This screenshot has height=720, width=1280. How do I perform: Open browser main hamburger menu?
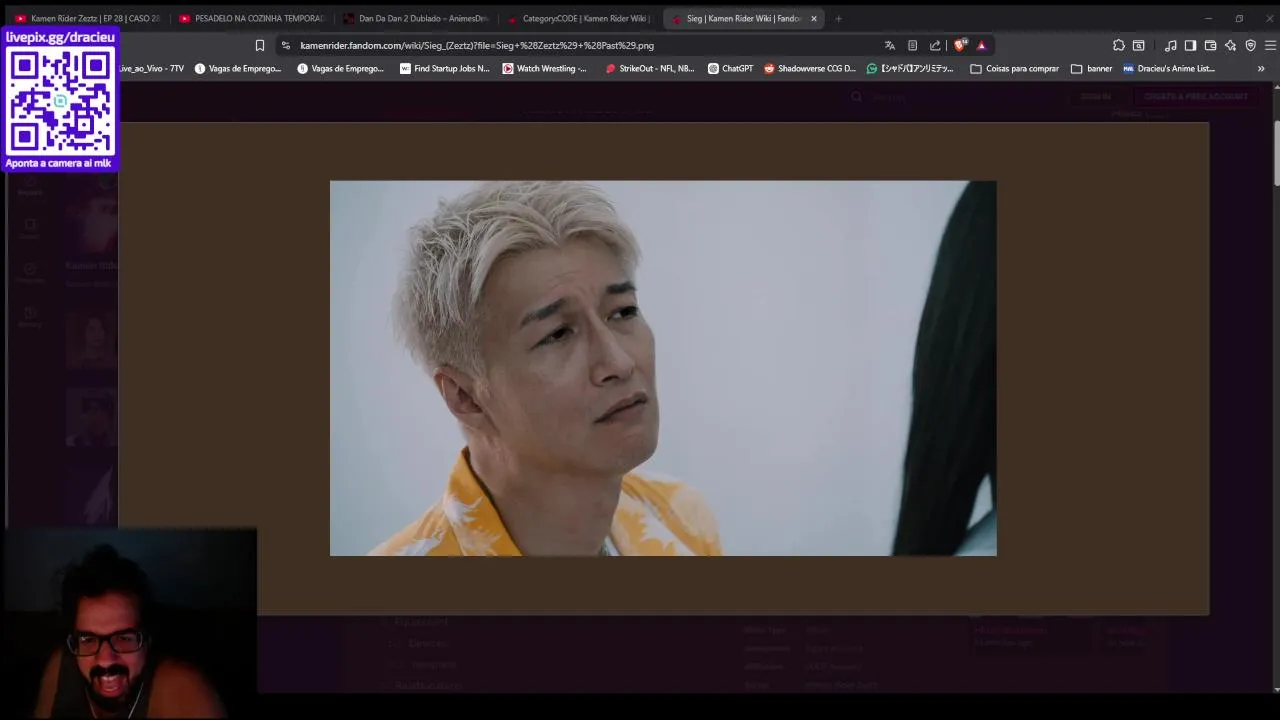point(1270,45)
